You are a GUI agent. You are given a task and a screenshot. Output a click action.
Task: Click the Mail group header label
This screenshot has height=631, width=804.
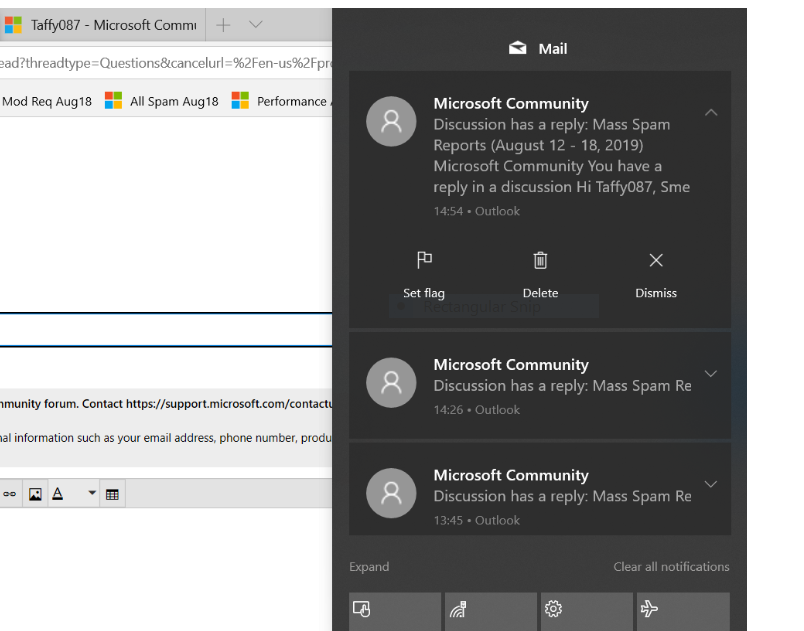pos(553,49)
